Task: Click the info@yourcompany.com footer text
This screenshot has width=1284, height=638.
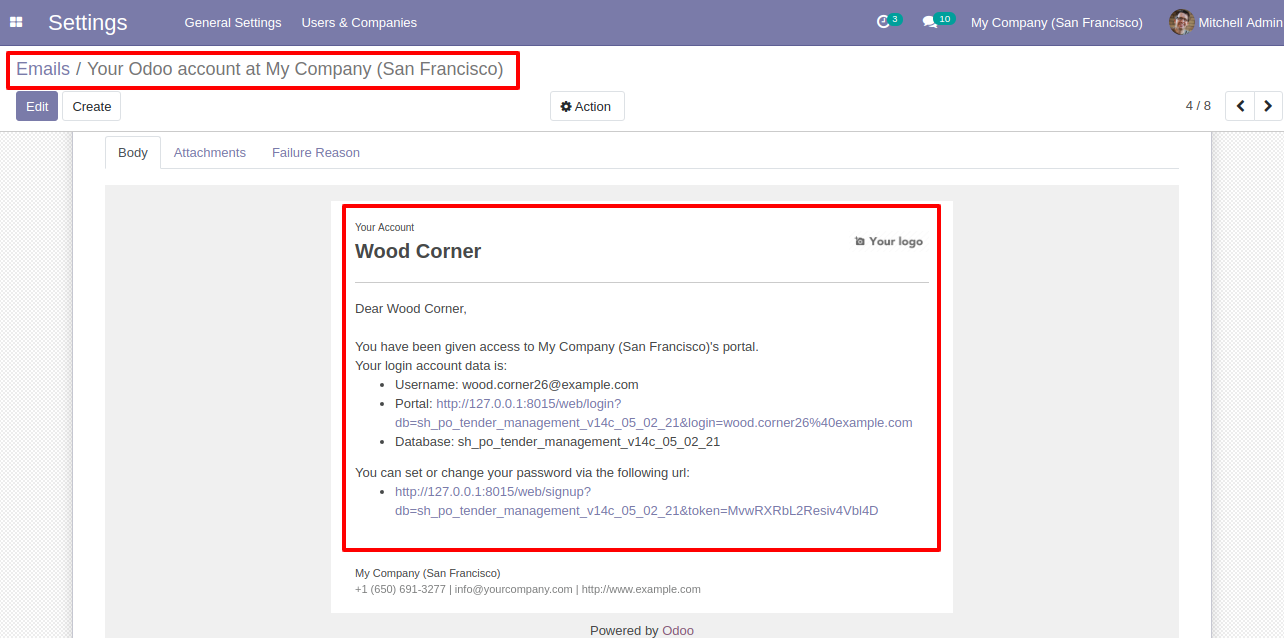Action: pyautogui.click(x=514, y=589)
